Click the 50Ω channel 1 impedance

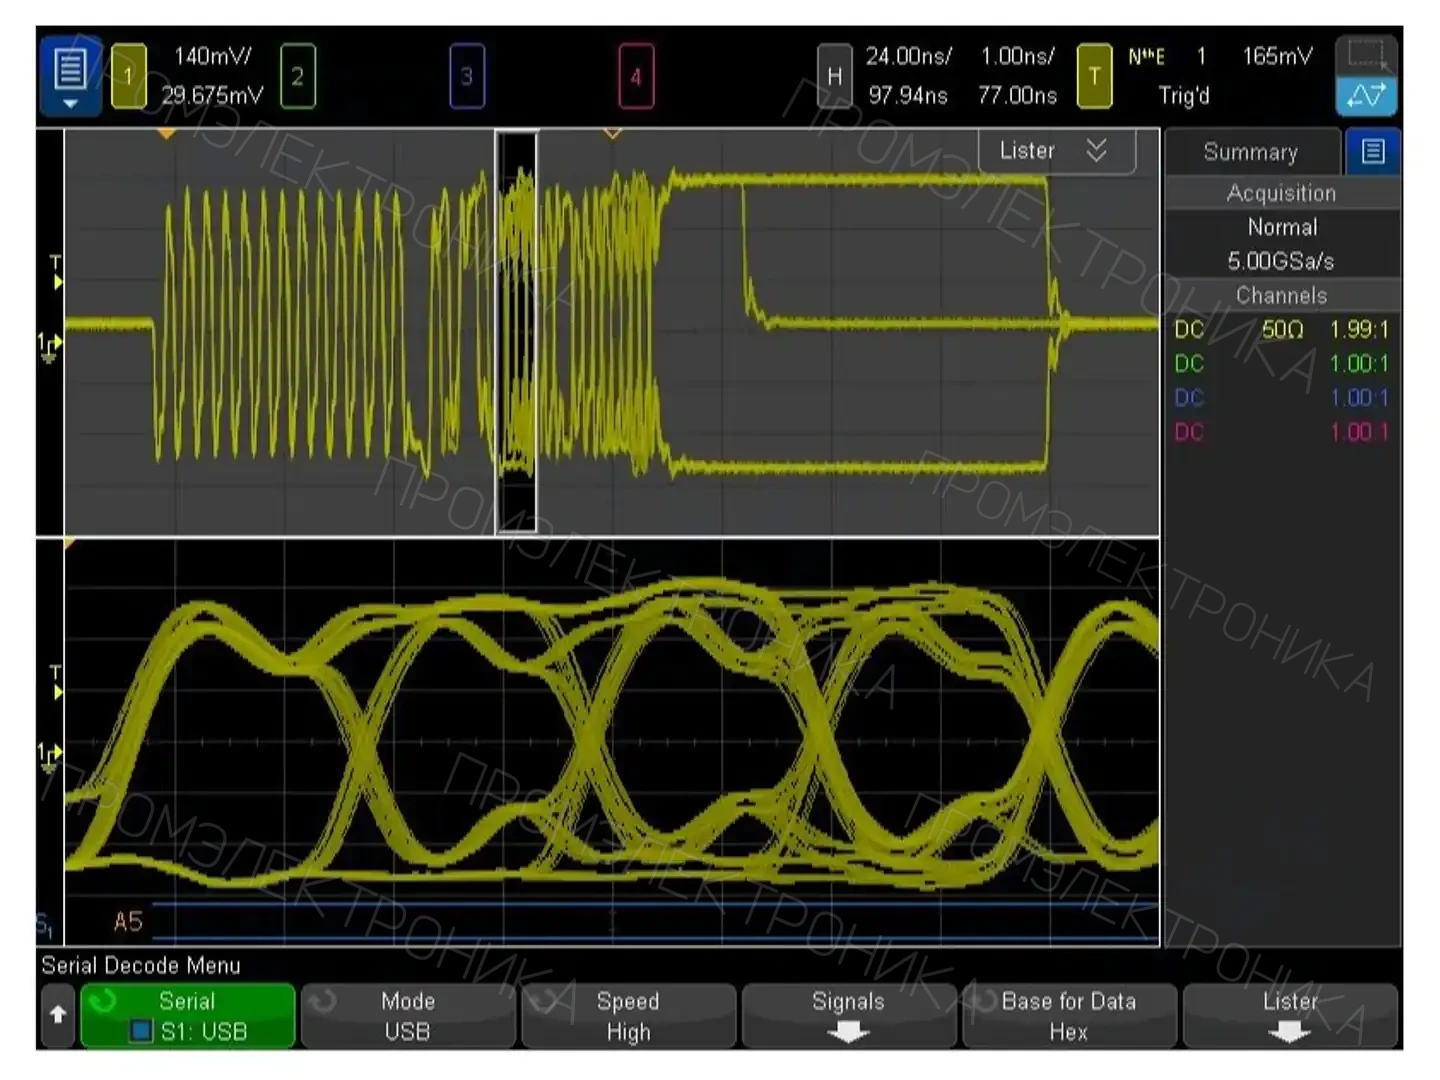pyautogui.click(x=1282, y=329)
